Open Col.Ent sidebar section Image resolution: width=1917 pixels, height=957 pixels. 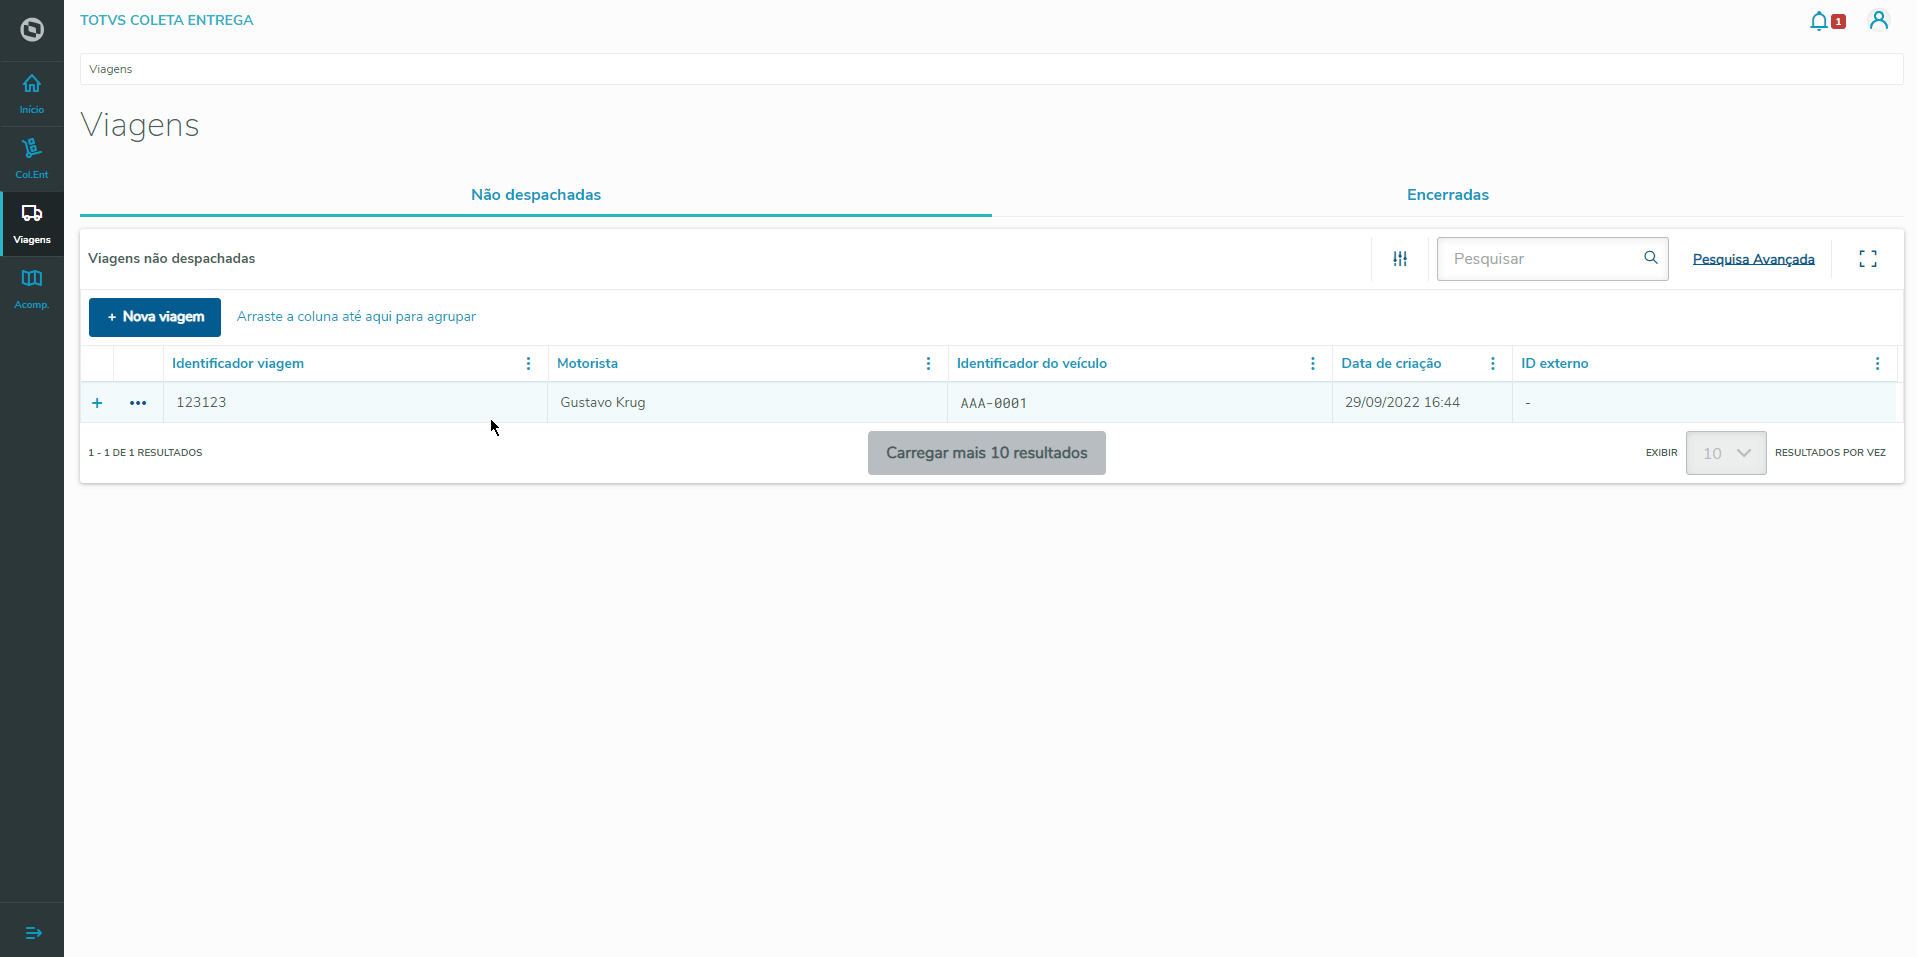click(32, 159)
